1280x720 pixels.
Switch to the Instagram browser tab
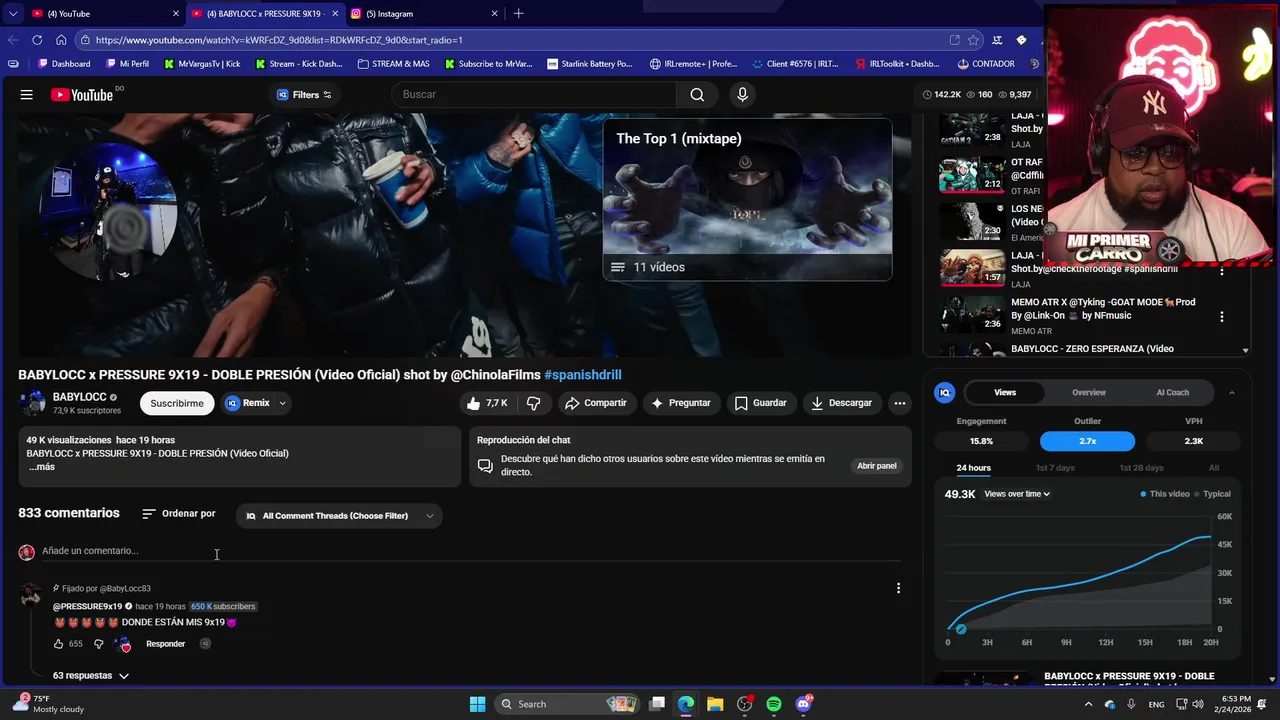[424, 14]
